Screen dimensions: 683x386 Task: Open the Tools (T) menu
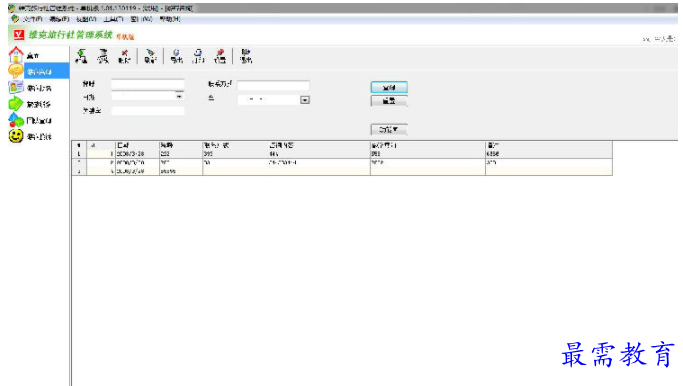pyautogui.click(x=113, y=19)
